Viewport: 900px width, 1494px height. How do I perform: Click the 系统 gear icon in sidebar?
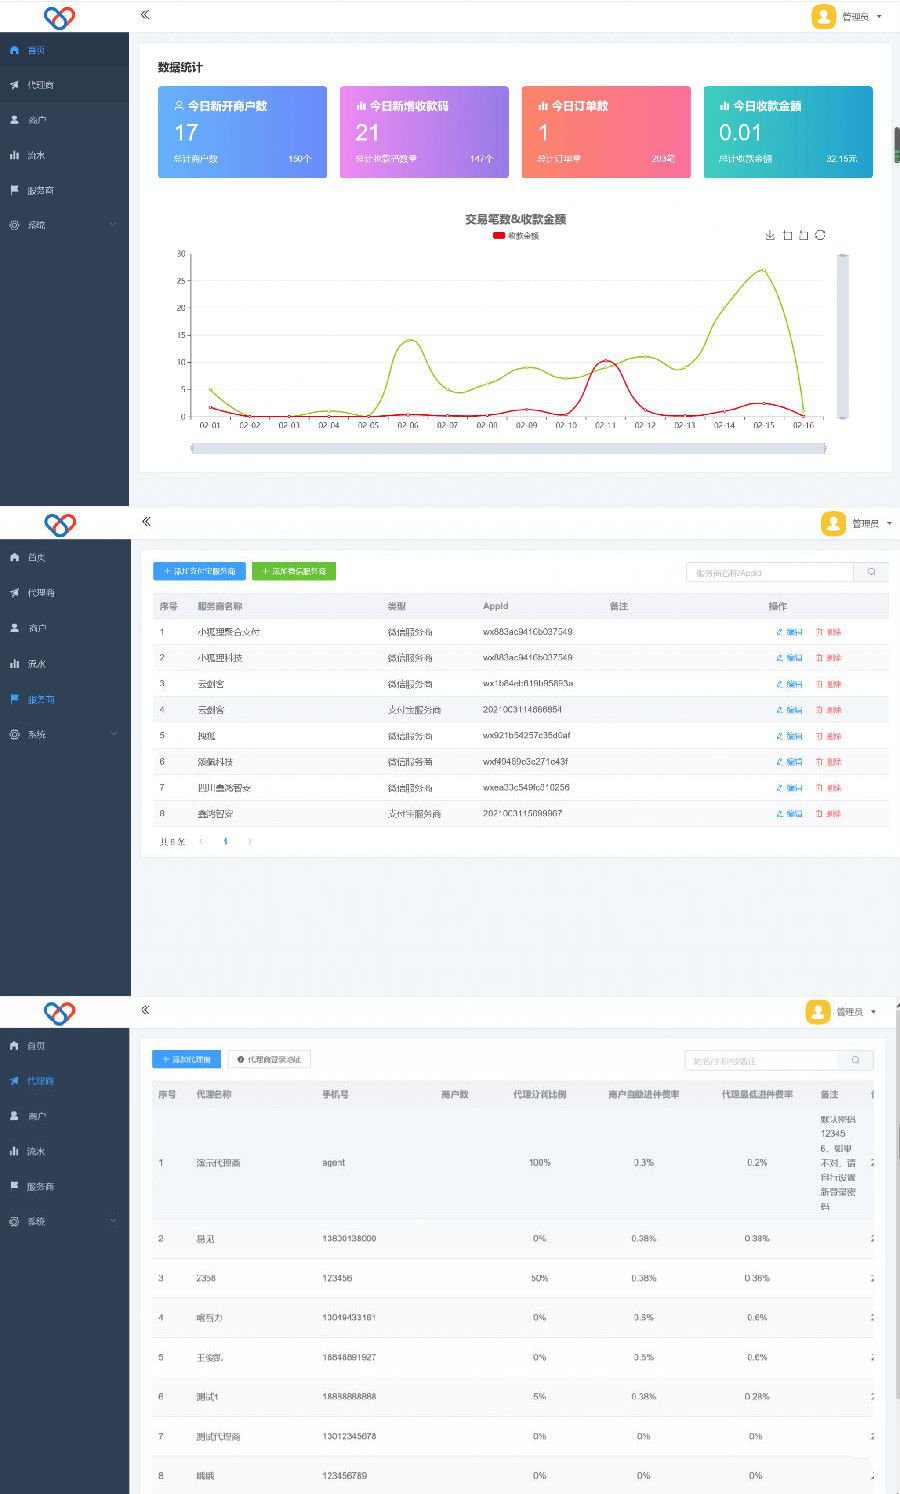tap(14, 225)
